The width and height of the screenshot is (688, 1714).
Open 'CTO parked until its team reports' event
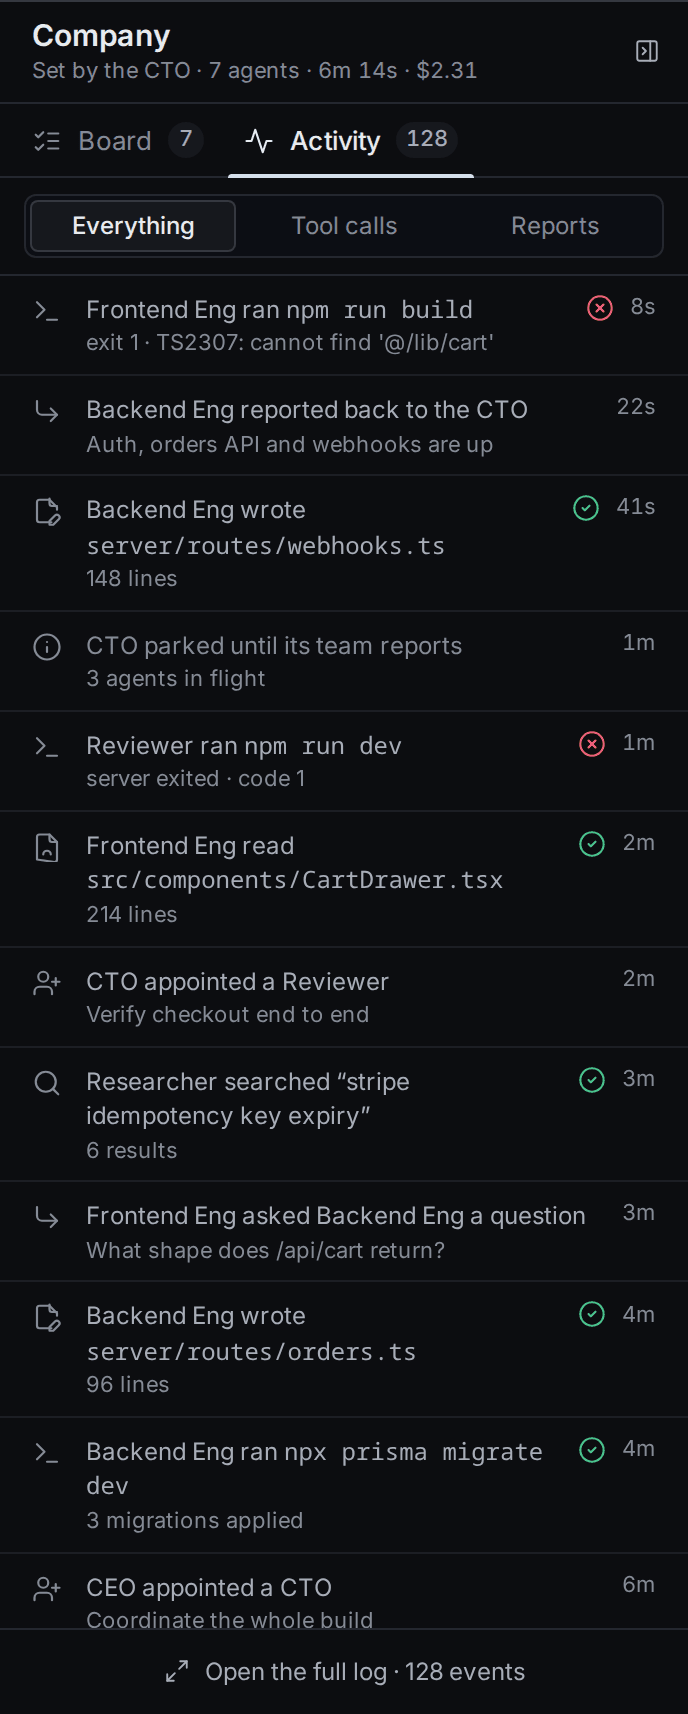pos(344,661)
